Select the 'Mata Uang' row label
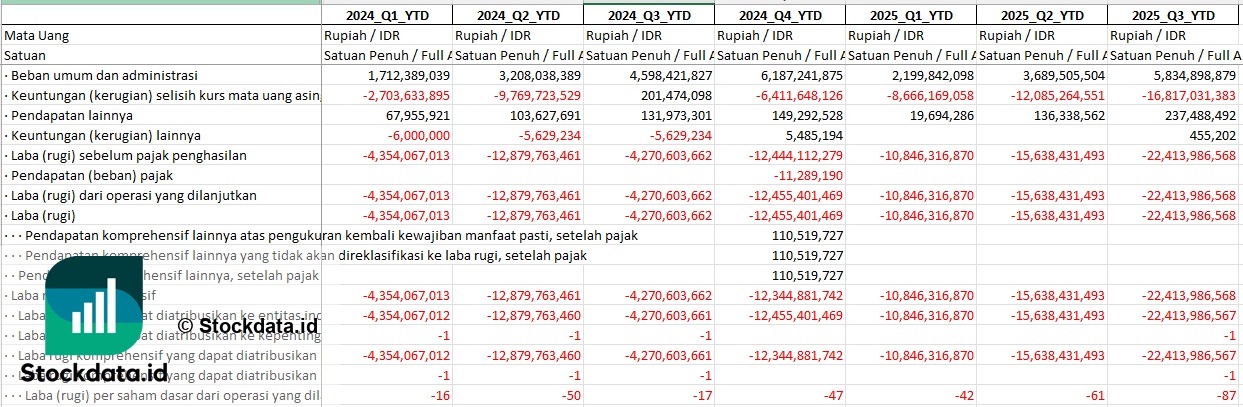This screenshot has height=407, width=1243. pyautogui.click(x=37, y=36)
